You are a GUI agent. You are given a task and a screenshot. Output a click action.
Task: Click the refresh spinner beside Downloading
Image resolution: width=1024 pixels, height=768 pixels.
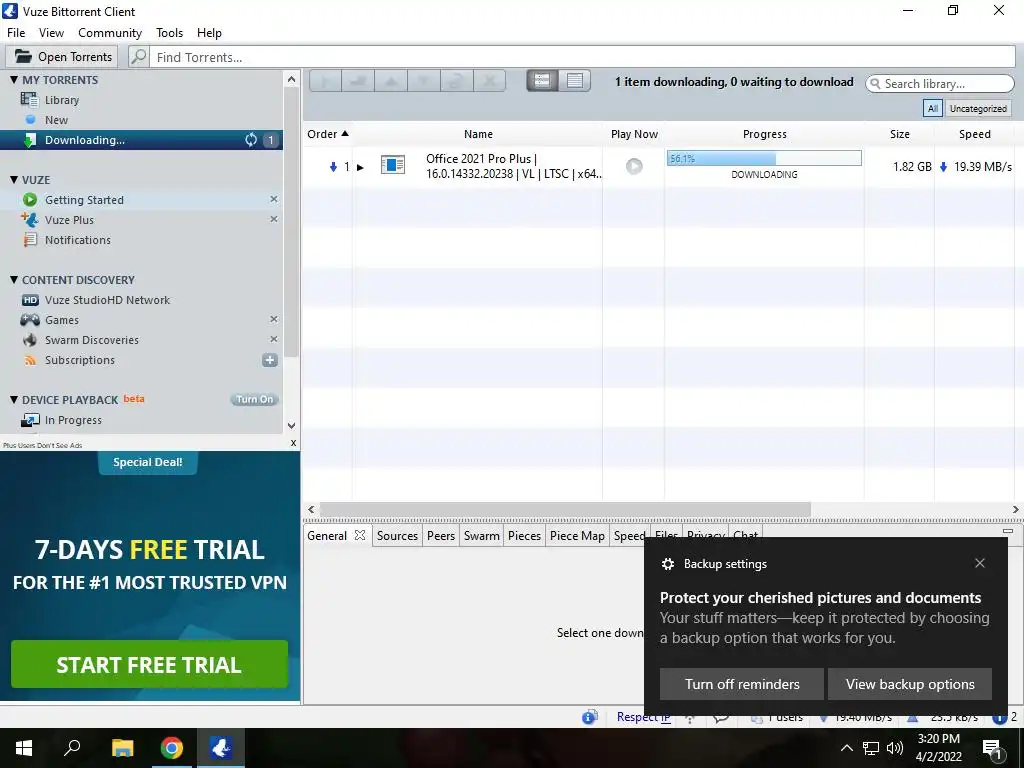[x=251, y=140]
